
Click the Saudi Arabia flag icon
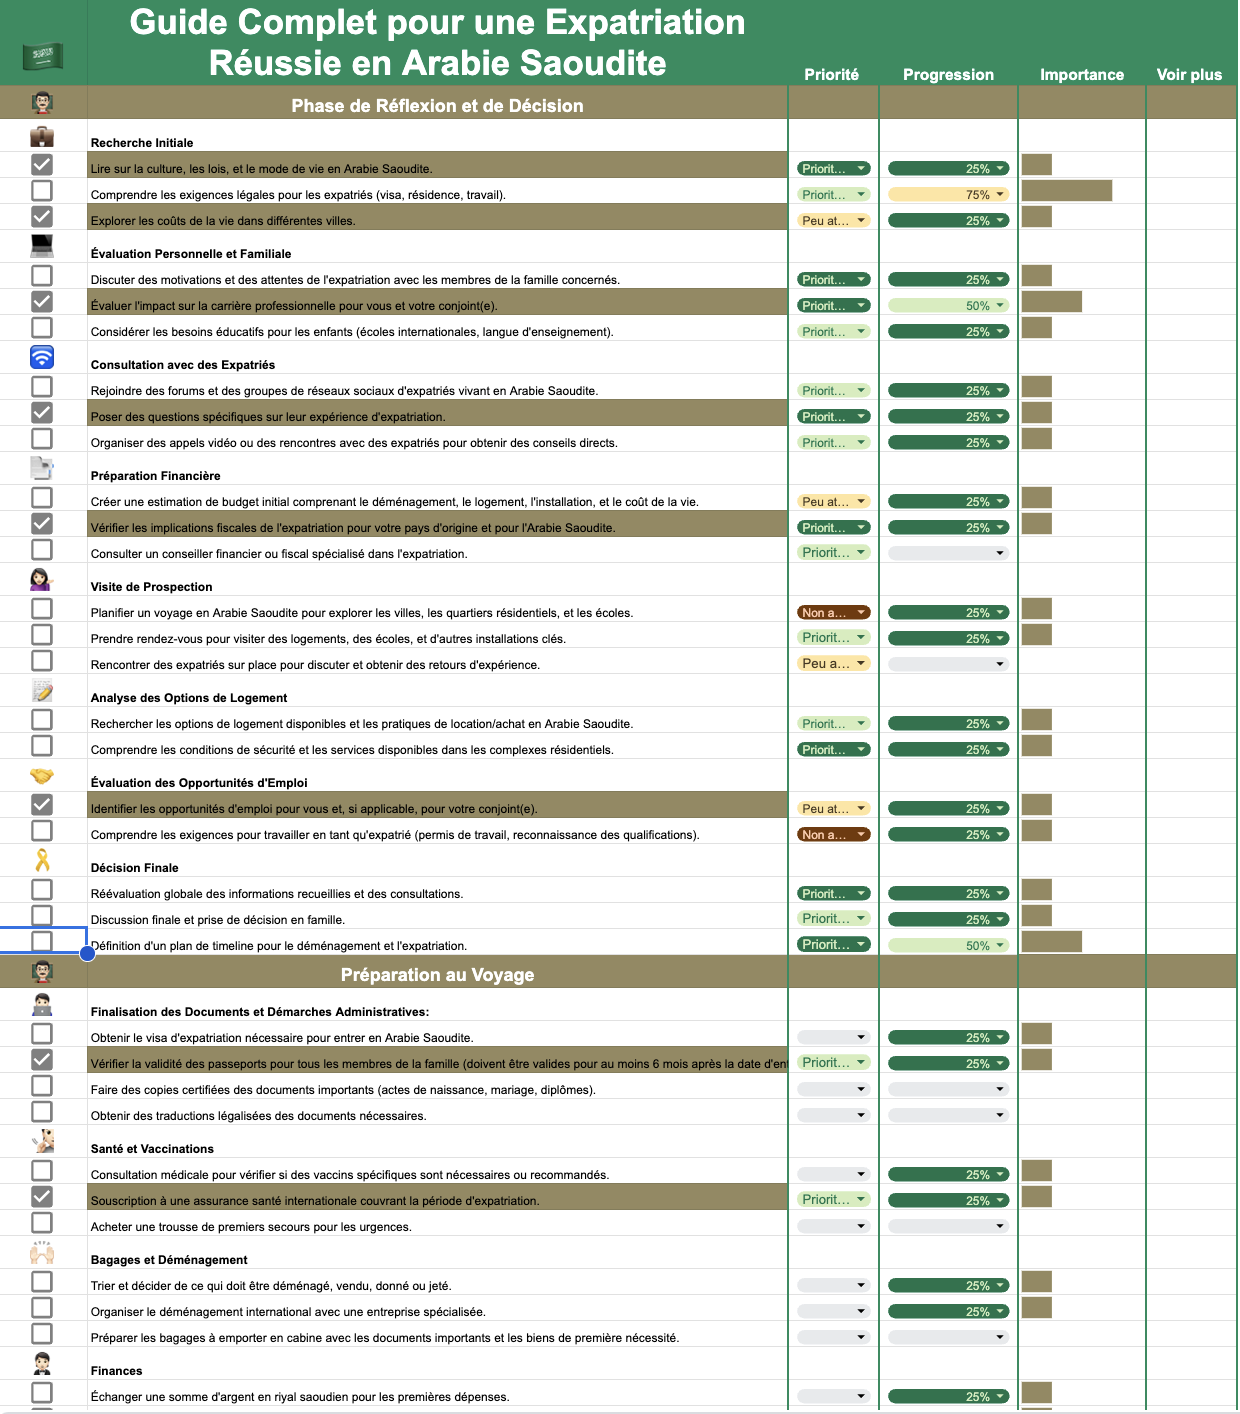[43, 56]
